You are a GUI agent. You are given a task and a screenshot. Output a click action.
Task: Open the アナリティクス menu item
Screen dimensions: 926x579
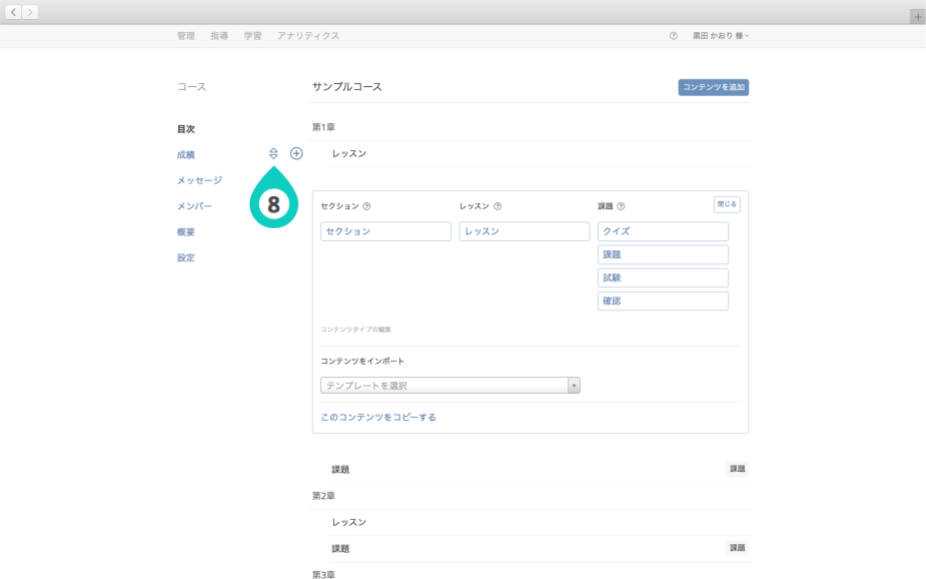[x=308, y=36]
